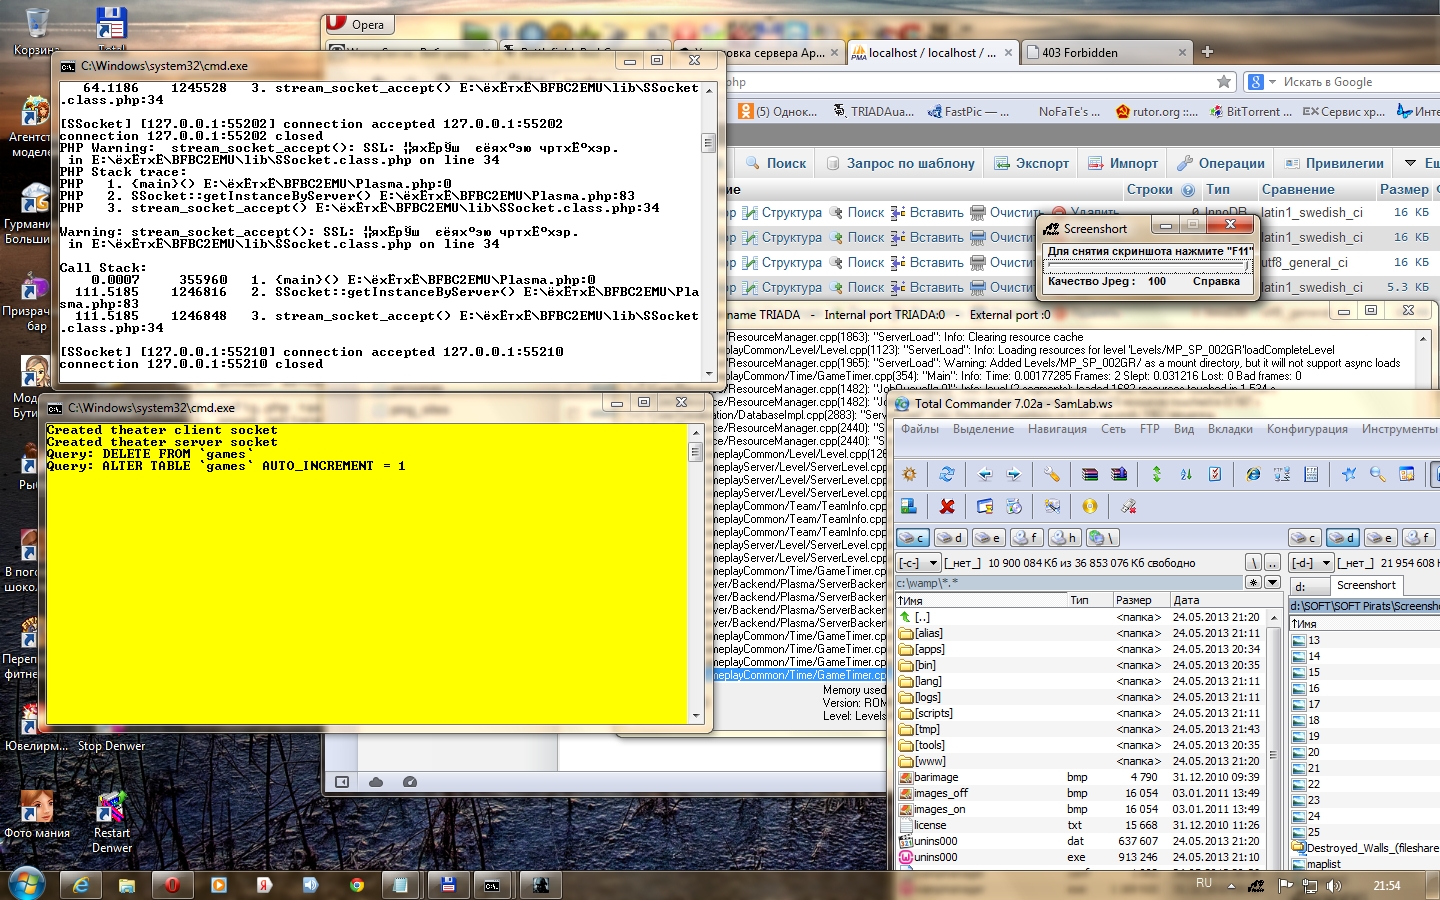Click the Screenshort JPEG quality slider
The image size is (1440, 900).
click(x=1148, y=265)
